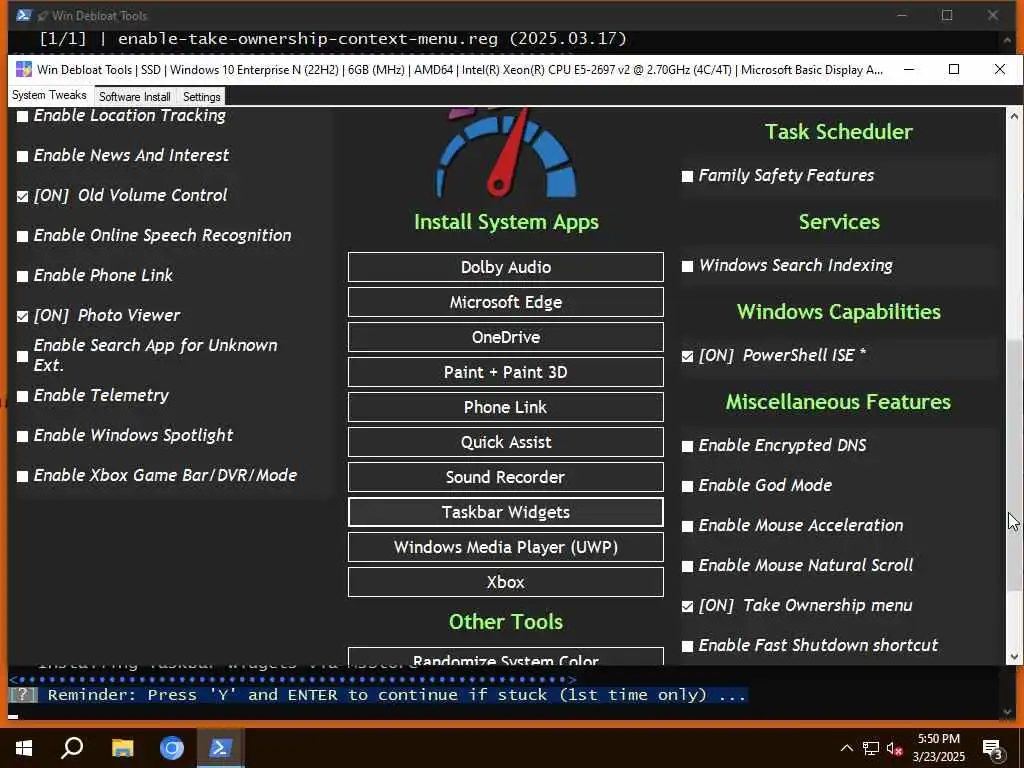Tick Enable Phone Link checkbox

click(x=23, y=276)
